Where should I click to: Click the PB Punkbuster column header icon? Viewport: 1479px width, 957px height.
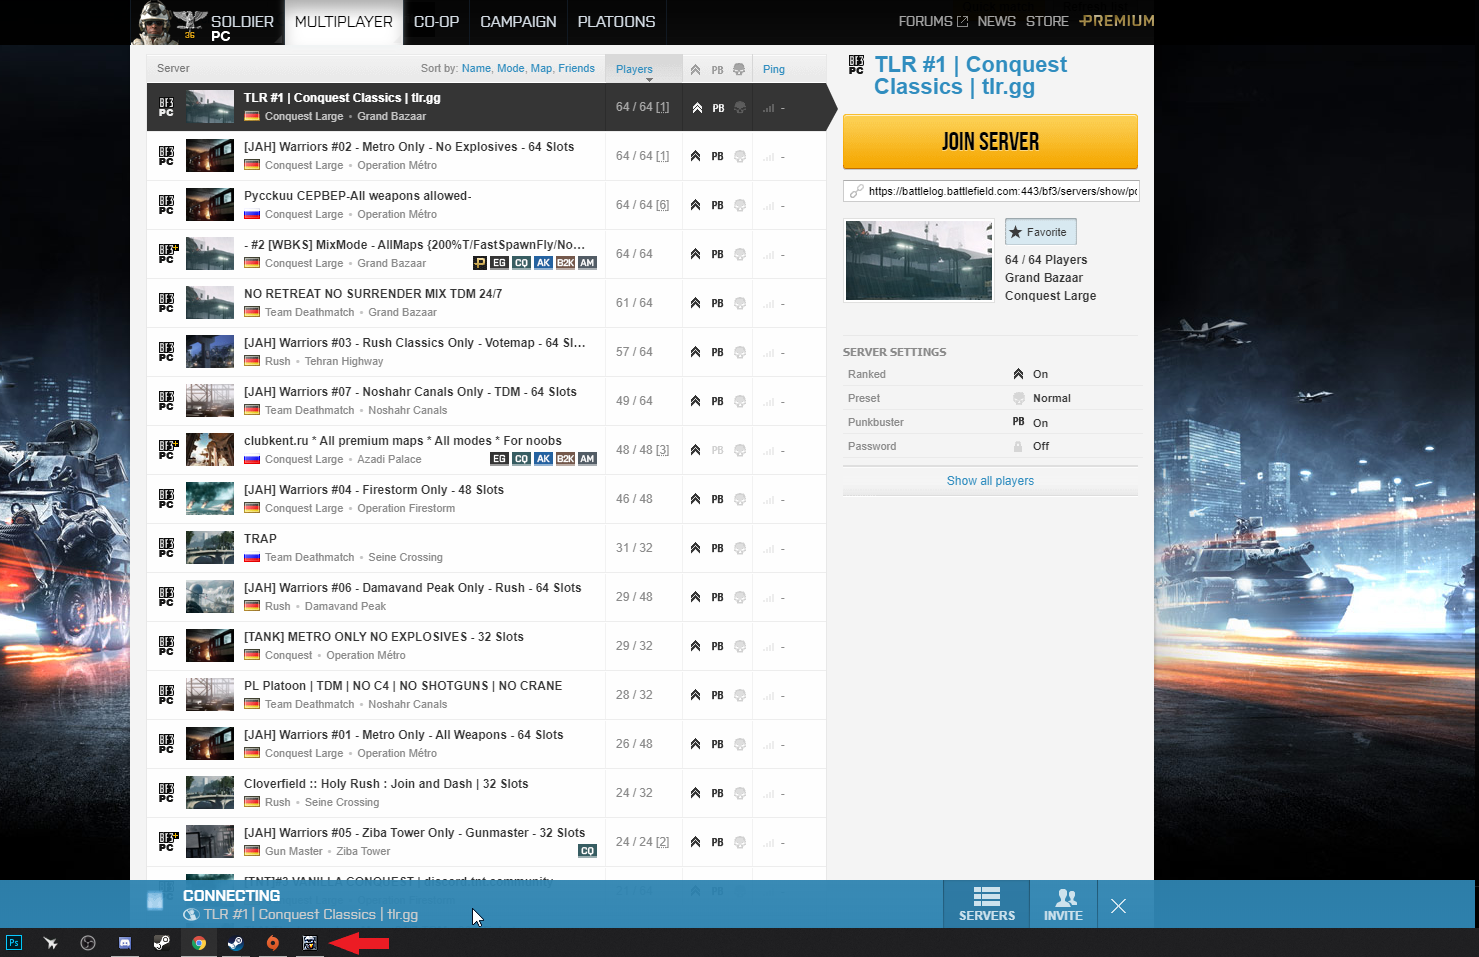(x=717, y=70)
